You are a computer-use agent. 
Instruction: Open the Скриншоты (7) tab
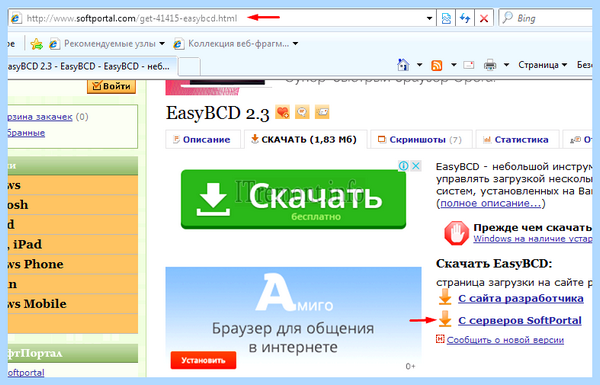click(x=421, y=140)
